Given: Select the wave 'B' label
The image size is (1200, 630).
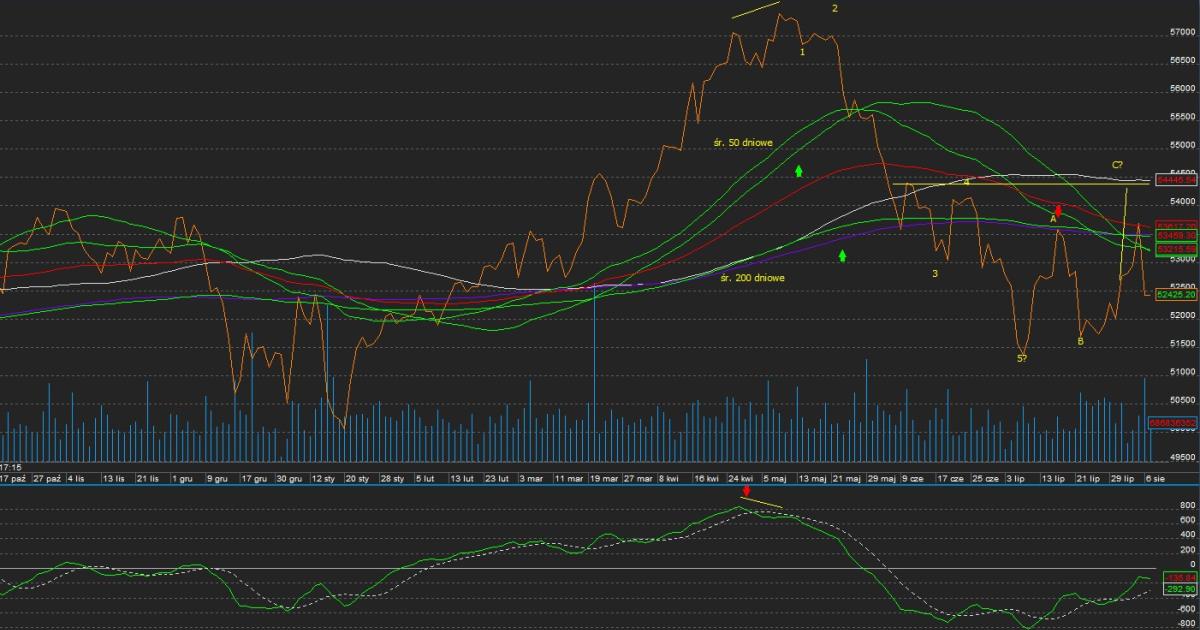Looking at the screenshot, I should point(1080,342).
